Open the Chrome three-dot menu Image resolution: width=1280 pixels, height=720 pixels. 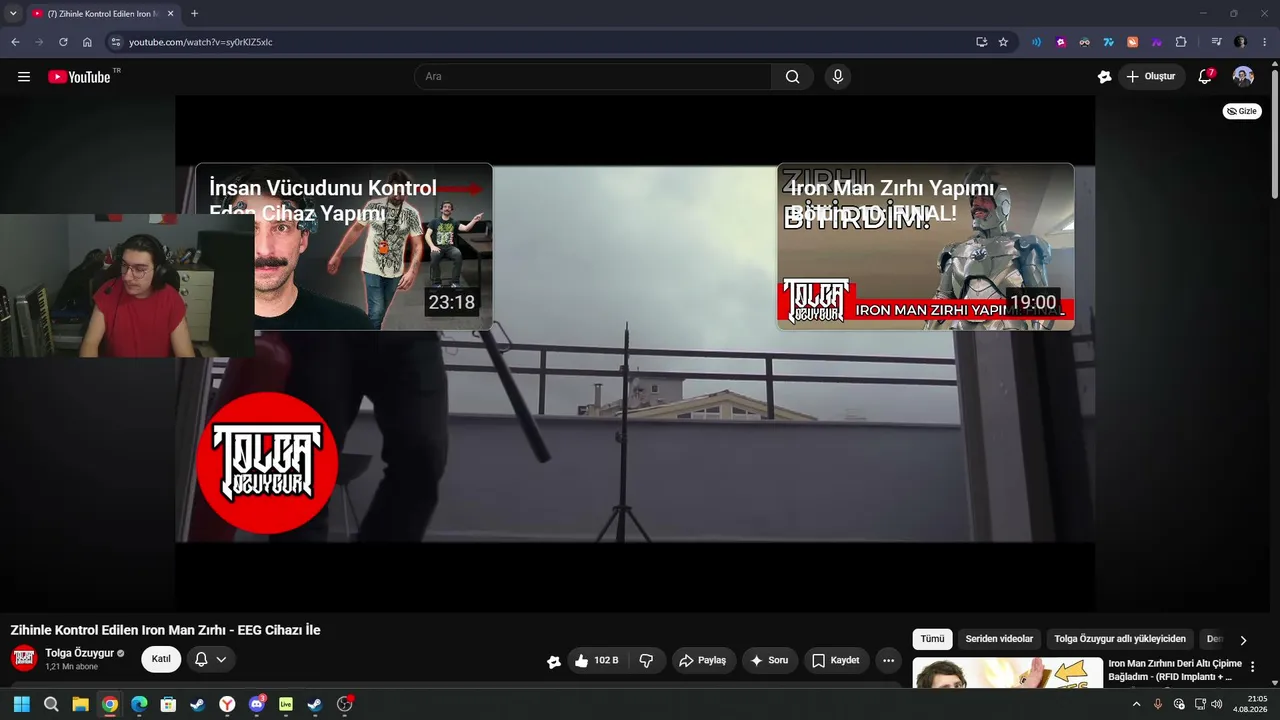pos(1265,42)
